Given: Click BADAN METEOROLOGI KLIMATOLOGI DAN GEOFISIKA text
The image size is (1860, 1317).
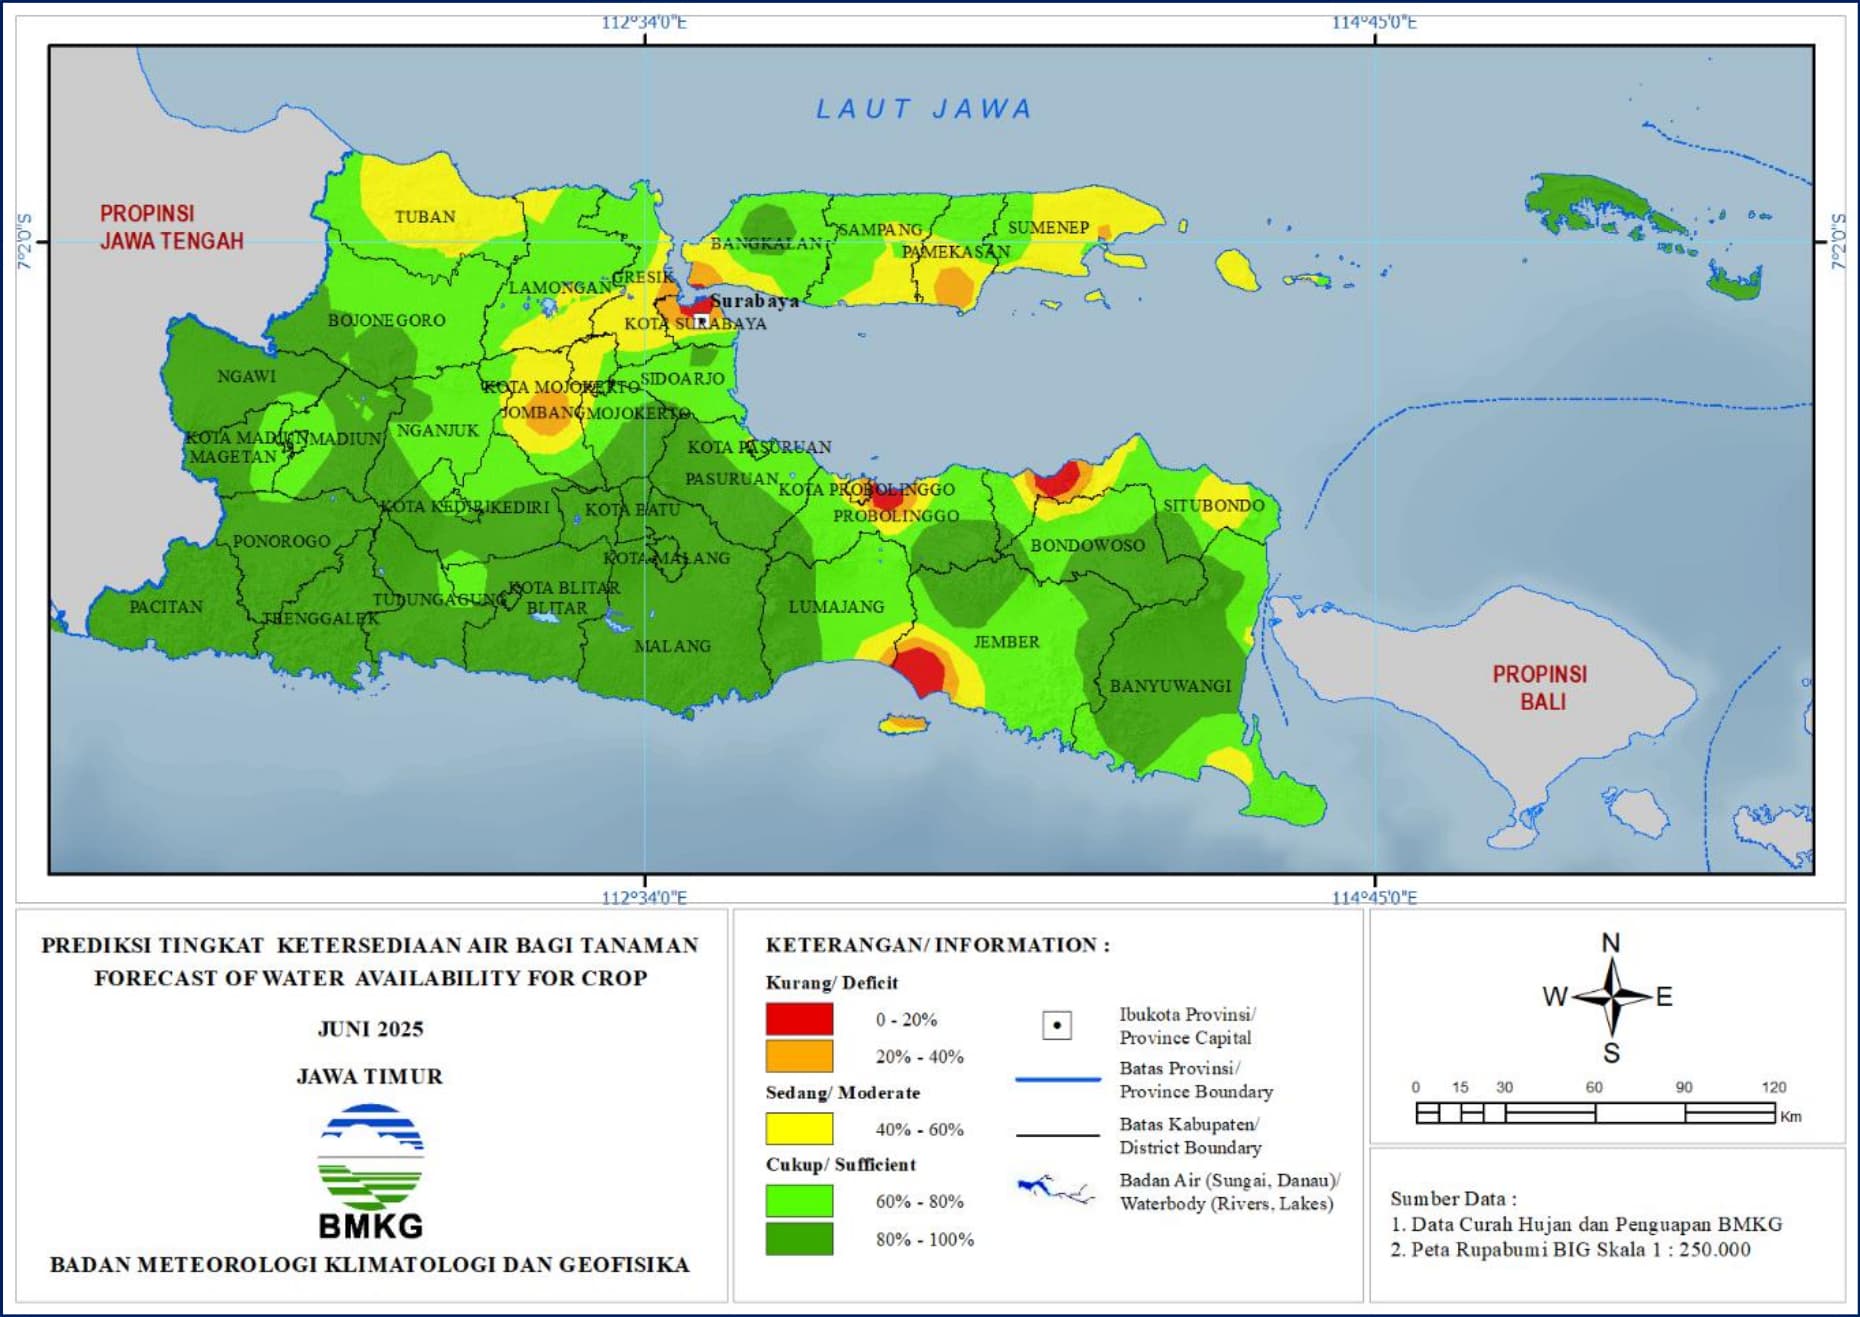Looking at the screenshot, I should point(370,1264).
